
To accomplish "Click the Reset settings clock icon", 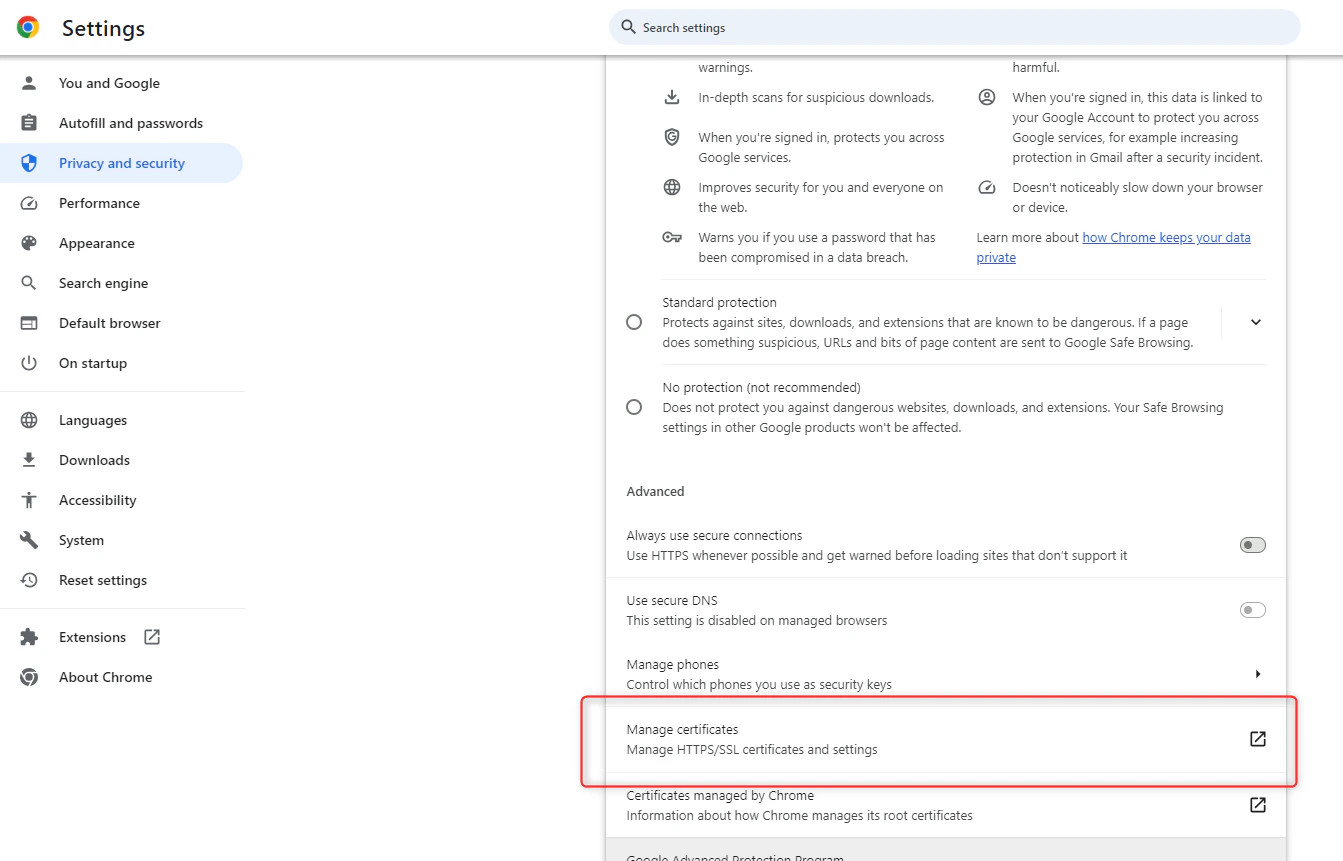I will [x=28, y=580].
